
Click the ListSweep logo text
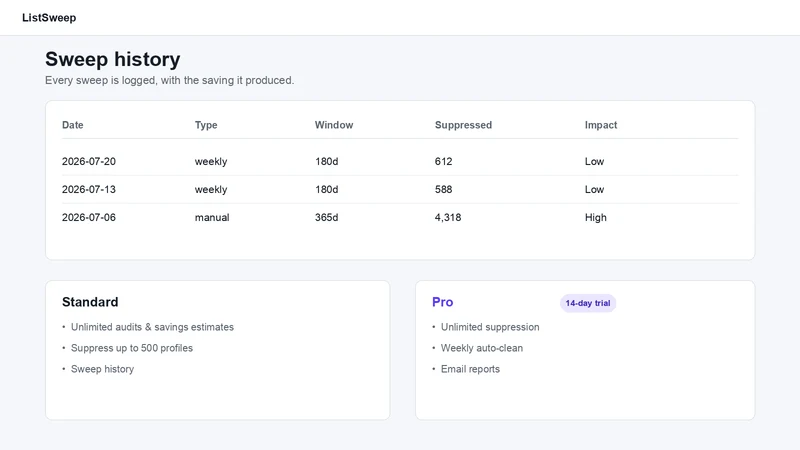pos(49,18)
